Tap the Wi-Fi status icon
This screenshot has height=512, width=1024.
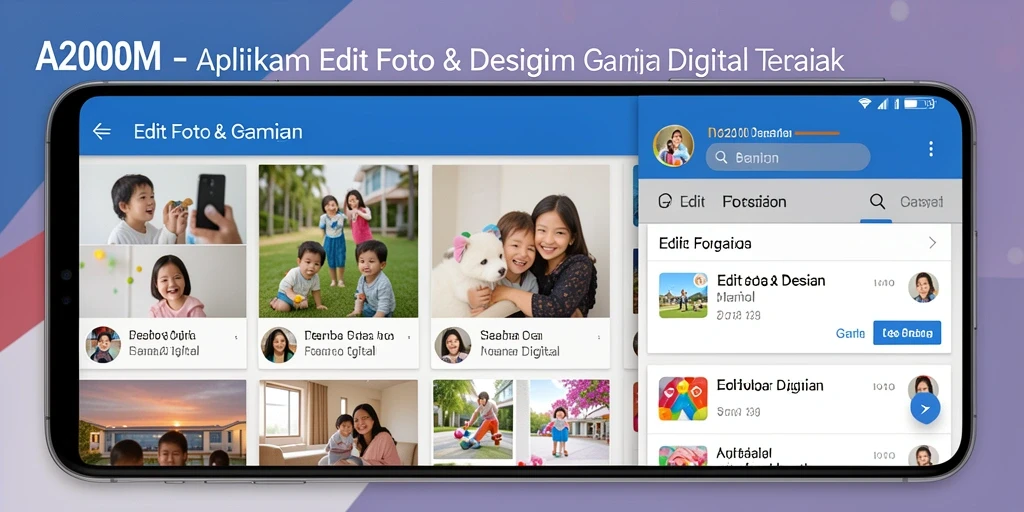(x=865, y=104)
